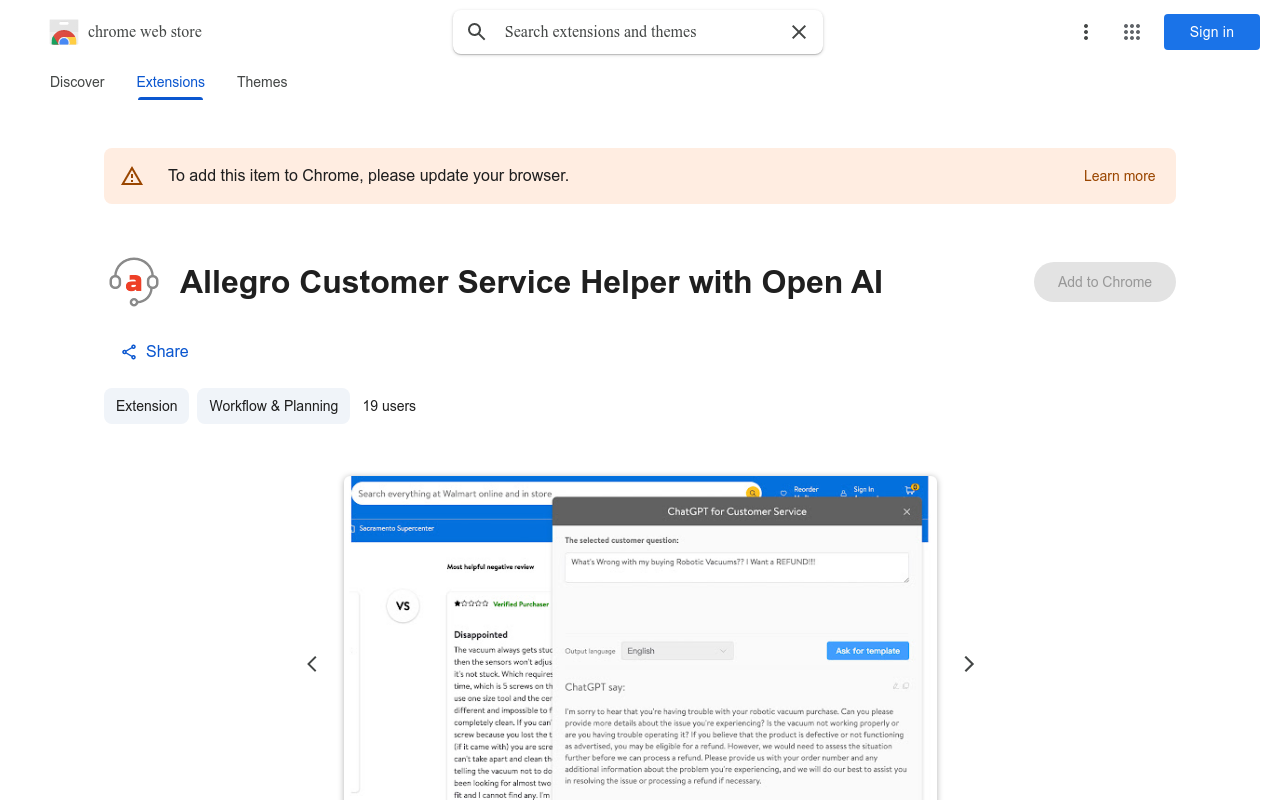Click the warning triangle icon in banner
Image resolution: width=1280 pixels, height=800 pixels.
click(132, 176)
